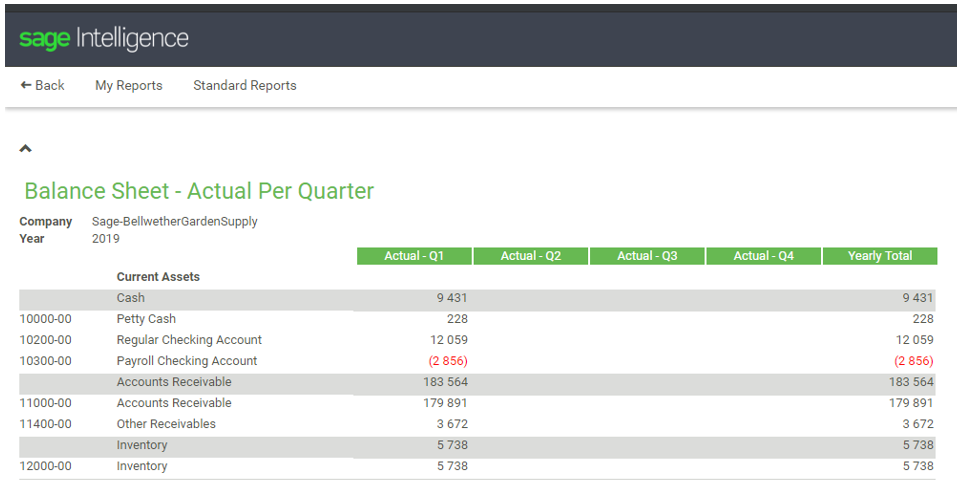The width and height of the screenshot is (963, 487).
Task: Select the Petty Cash account row
Action: [x=477, y=319]
